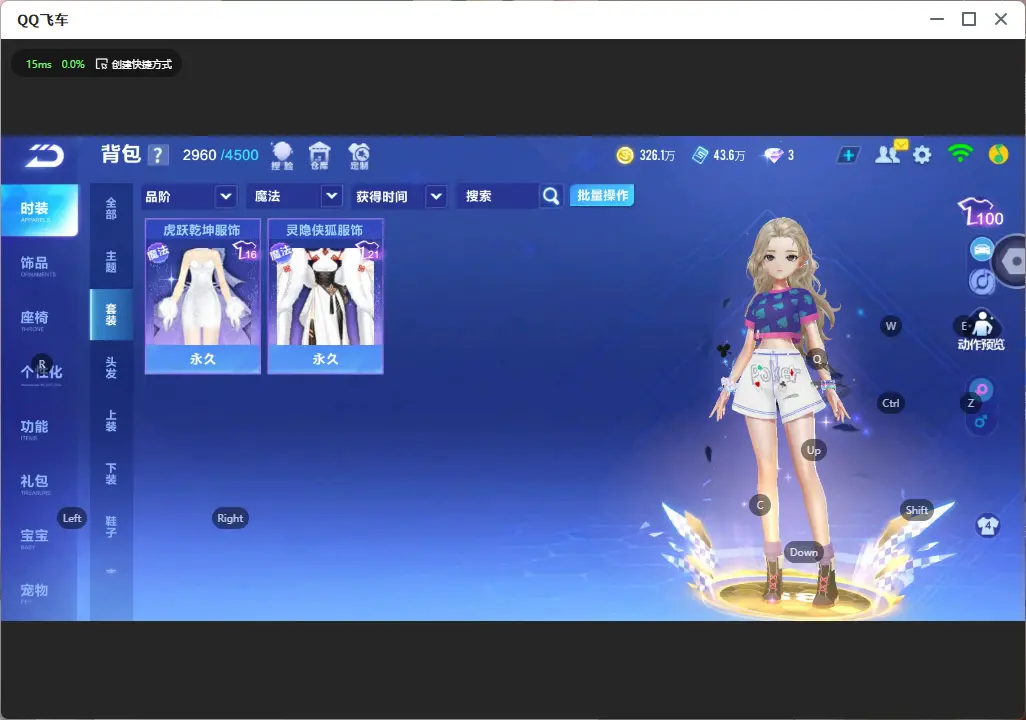1026x720 pixels.
Task: Select the 主题 theme sub-category
Action: (111, 262)
